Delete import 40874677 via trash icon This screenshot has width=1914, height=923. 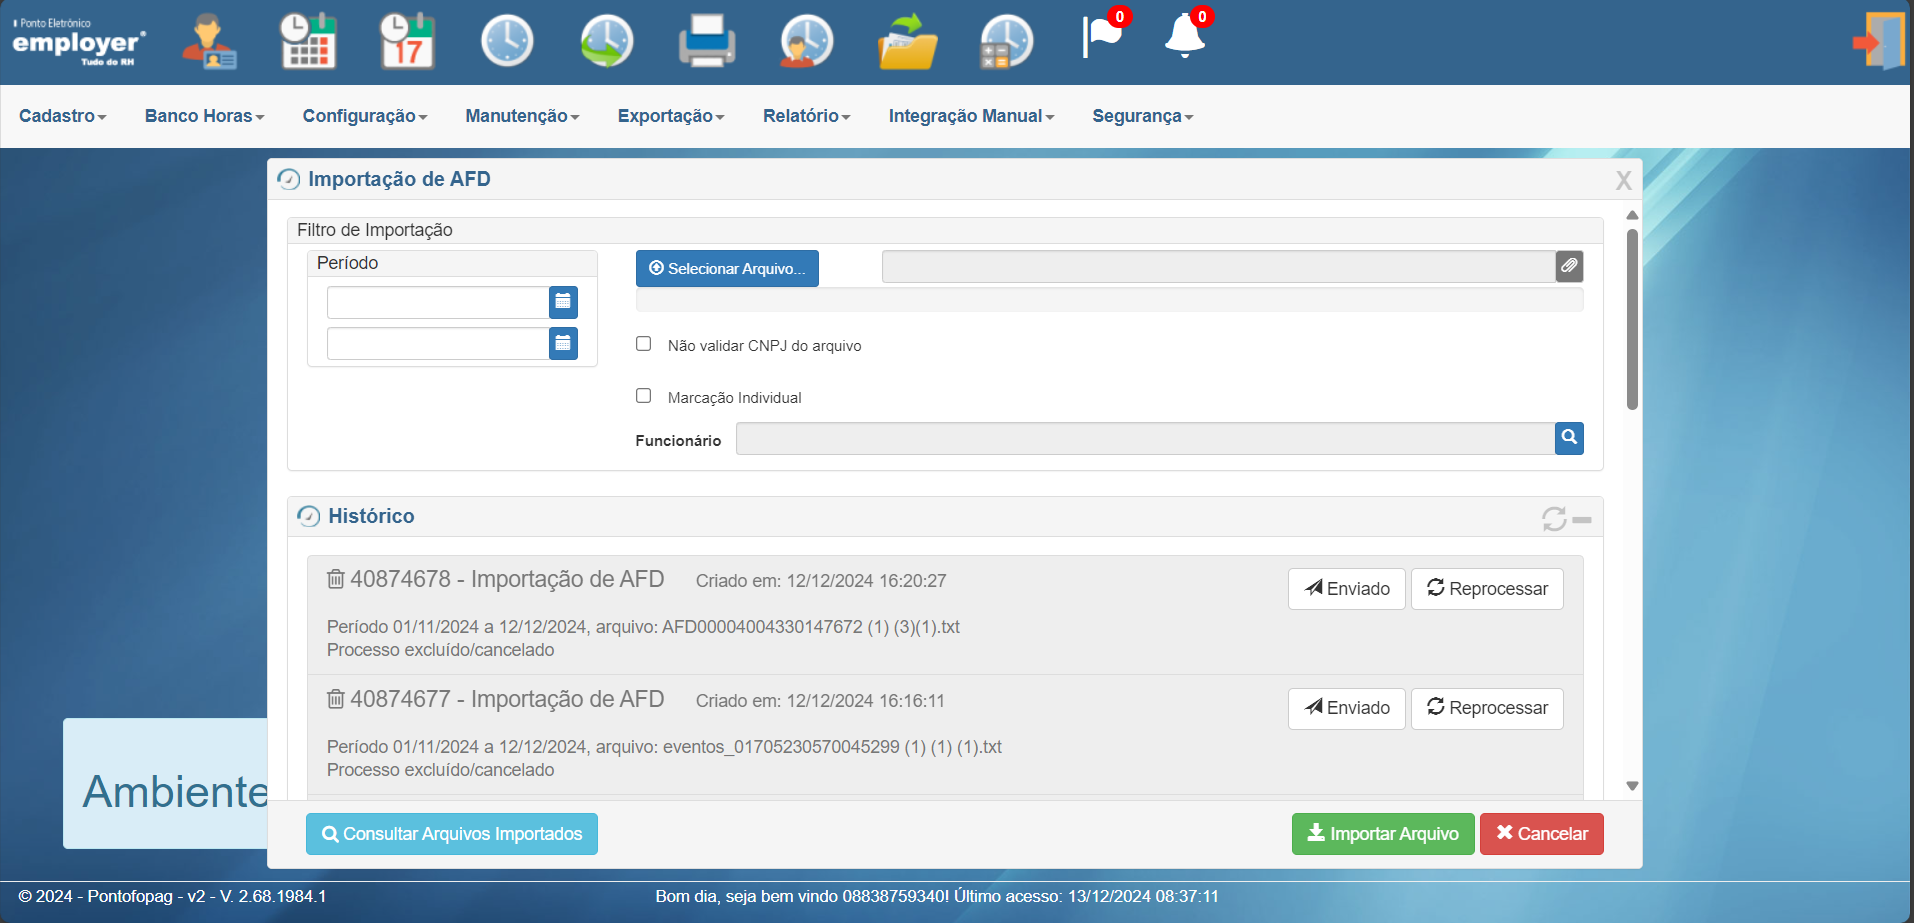tap(336, 699)
